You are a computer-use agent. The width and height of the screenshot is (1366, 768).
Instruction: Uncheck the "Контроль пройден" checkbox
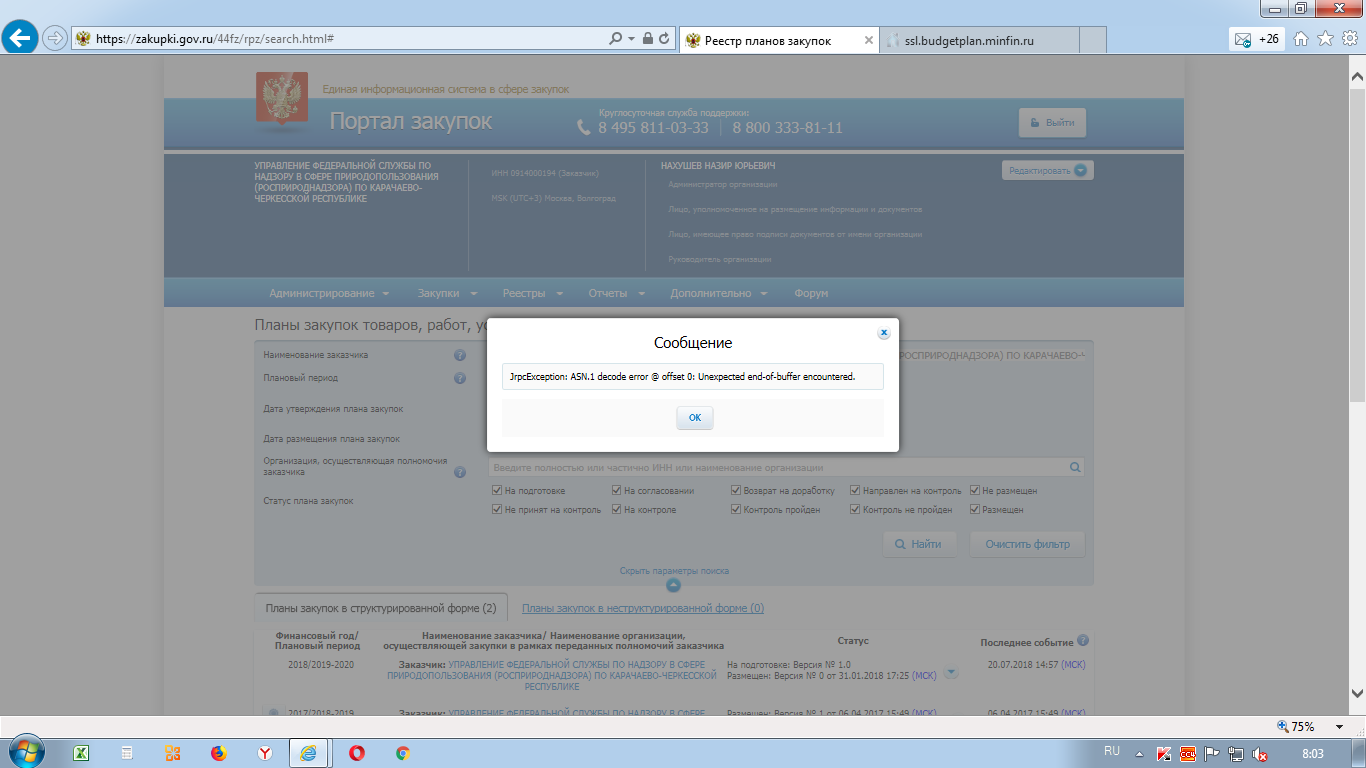click(736, 510)
